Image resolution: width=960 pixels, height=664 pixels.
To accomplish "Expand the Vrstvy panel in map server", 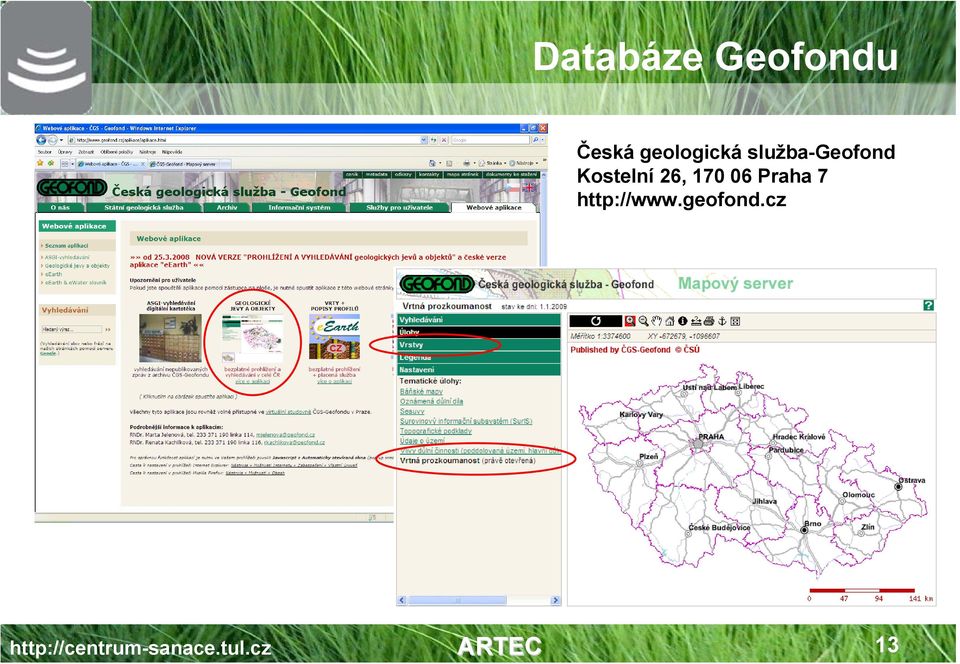I will point(479,345).
